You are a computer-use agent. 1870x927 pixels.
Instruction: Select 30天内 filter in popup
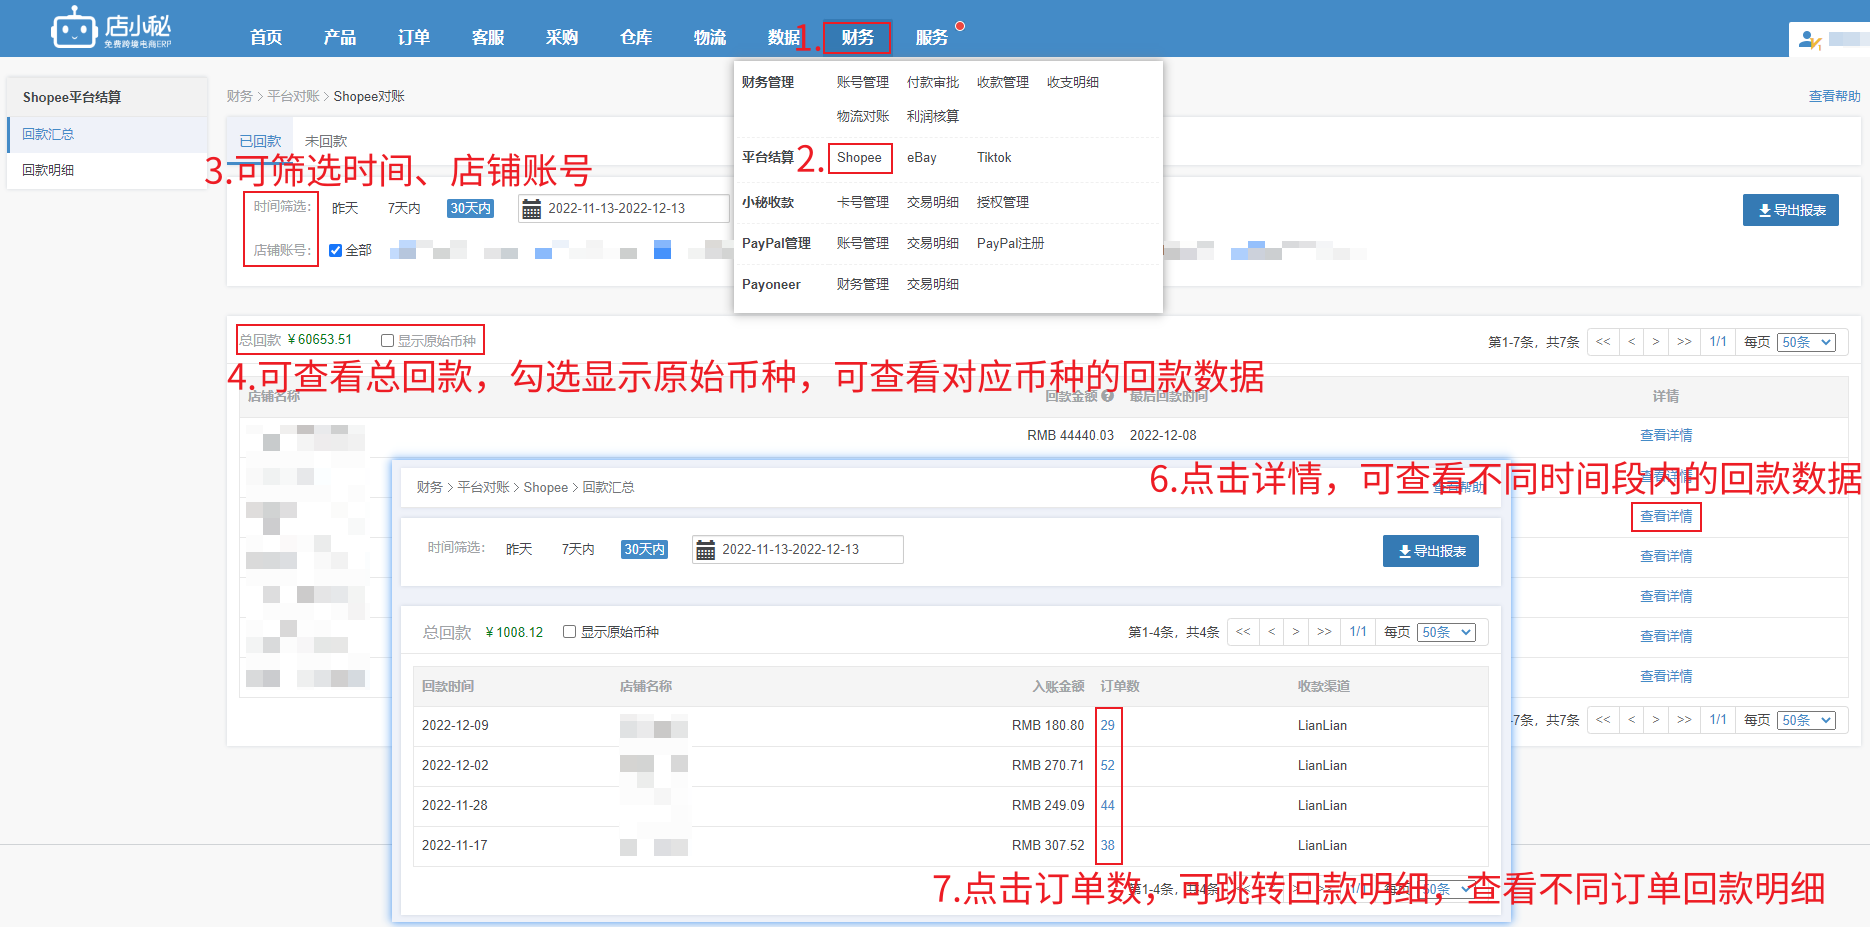coord(644,549)
